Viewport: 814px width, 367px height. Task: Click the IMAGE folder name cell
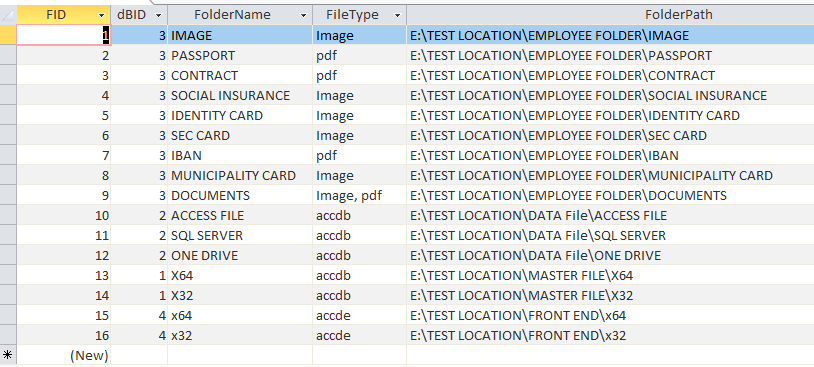click(240, 35)
